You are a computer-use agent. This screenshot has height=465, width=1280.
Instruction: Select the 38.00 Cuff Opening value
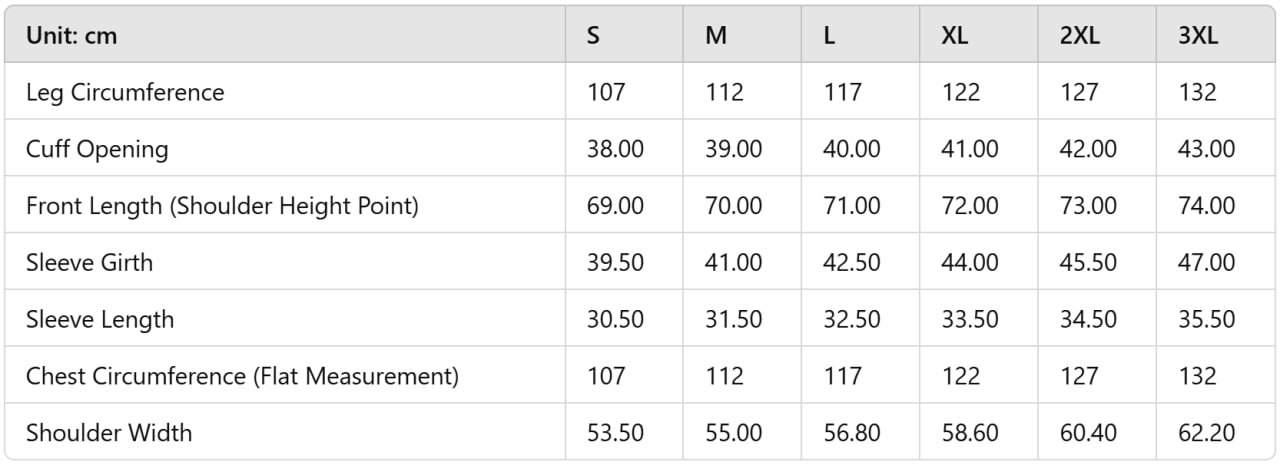pyautogui.click(x=615, y=150)
